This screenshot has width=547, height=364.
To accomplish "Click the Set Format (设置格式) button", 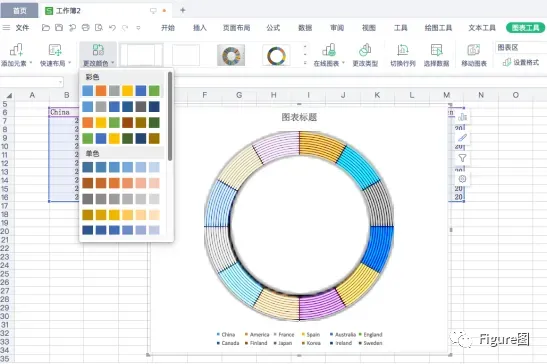I will pyautogui.click(x=521, y=62).
